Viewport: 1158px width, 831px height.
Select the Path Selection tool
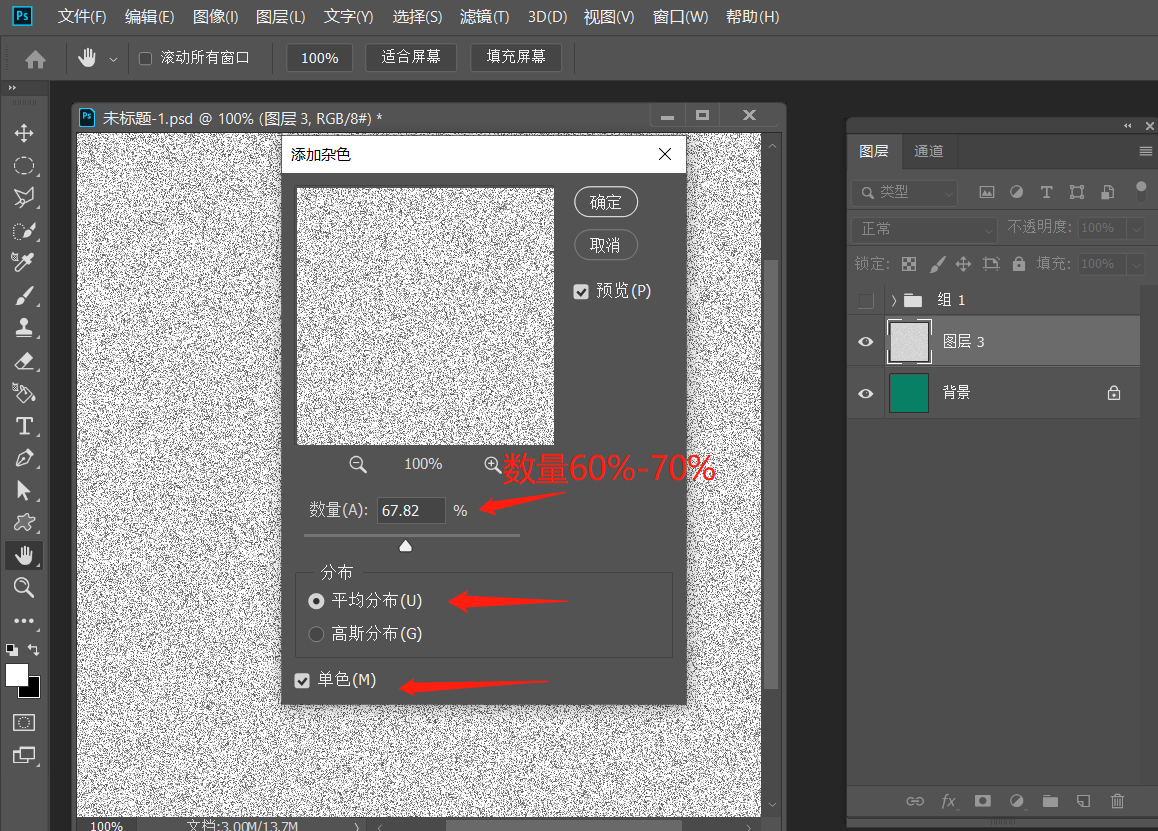click(24, 490)
